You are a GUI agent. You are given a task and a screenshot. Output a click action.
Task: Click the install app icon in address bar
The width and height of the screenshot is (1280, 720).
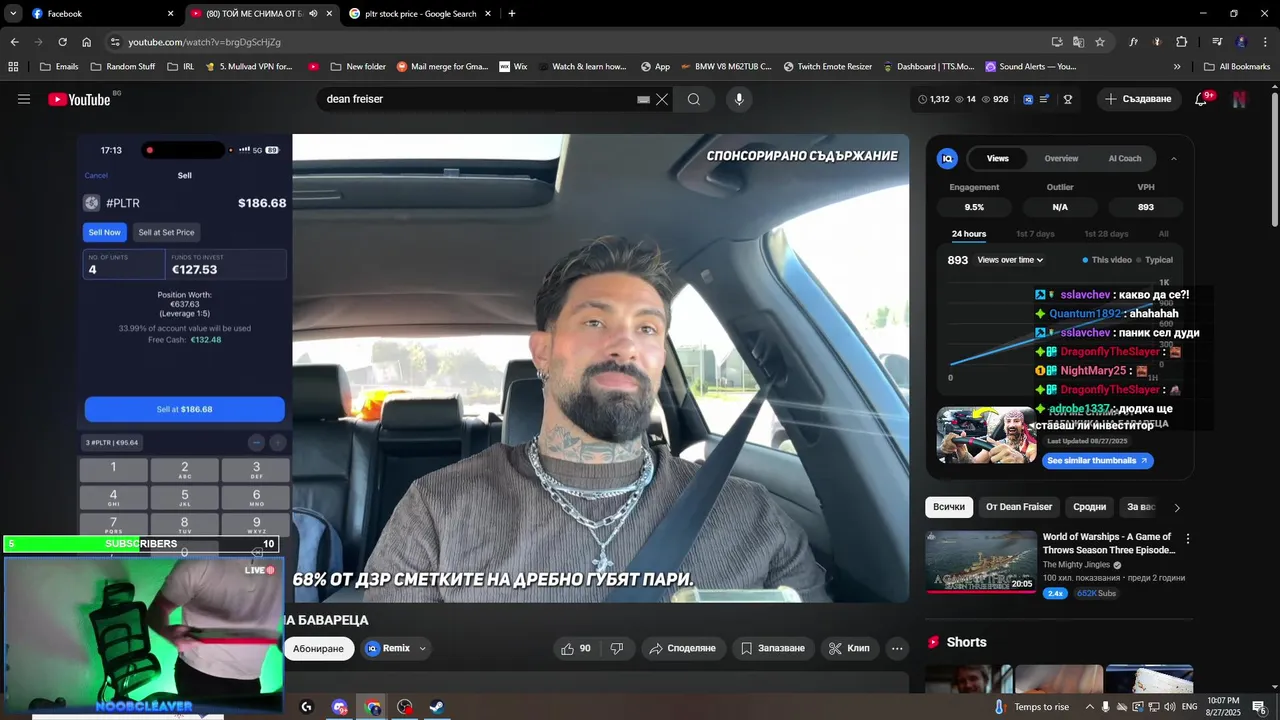(x=1057, y=42)
